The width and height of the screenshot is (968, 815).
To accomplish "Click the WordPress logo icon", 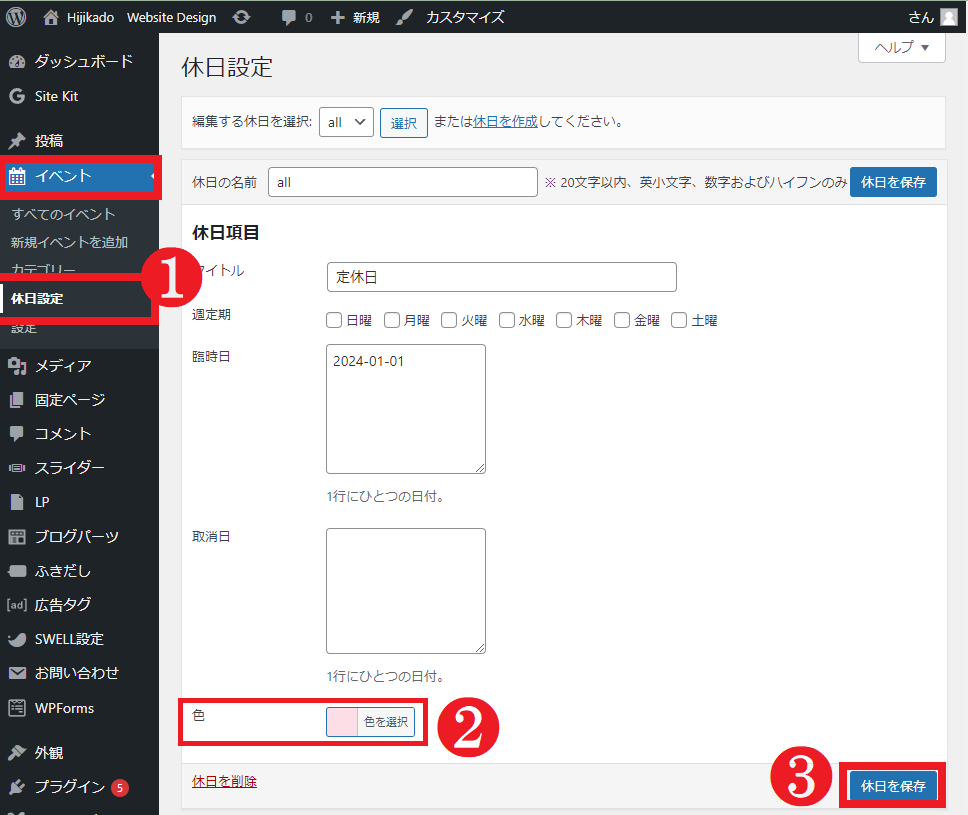I will [x=16, y=17].
